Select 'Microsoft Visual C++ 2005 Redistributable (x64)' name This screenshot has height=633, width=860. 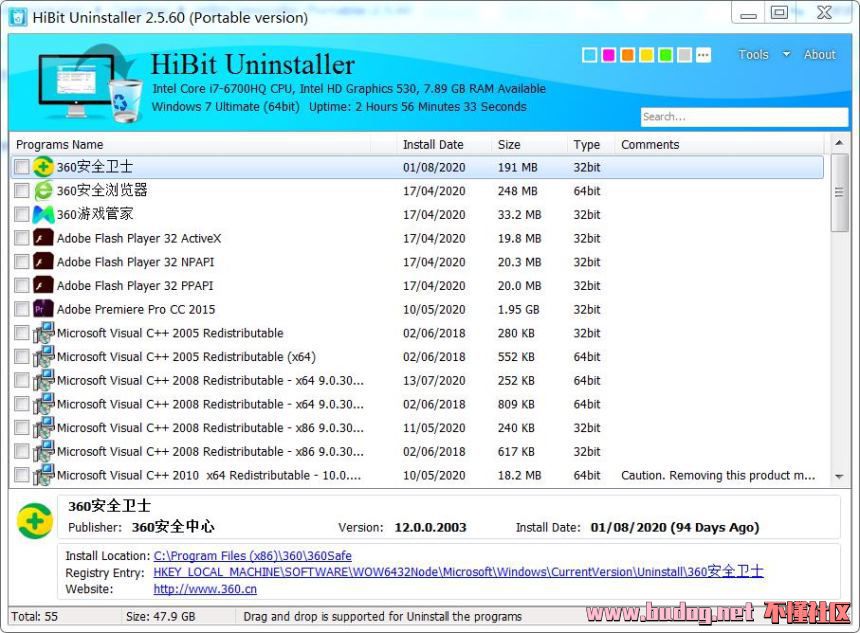coord(186,357)
